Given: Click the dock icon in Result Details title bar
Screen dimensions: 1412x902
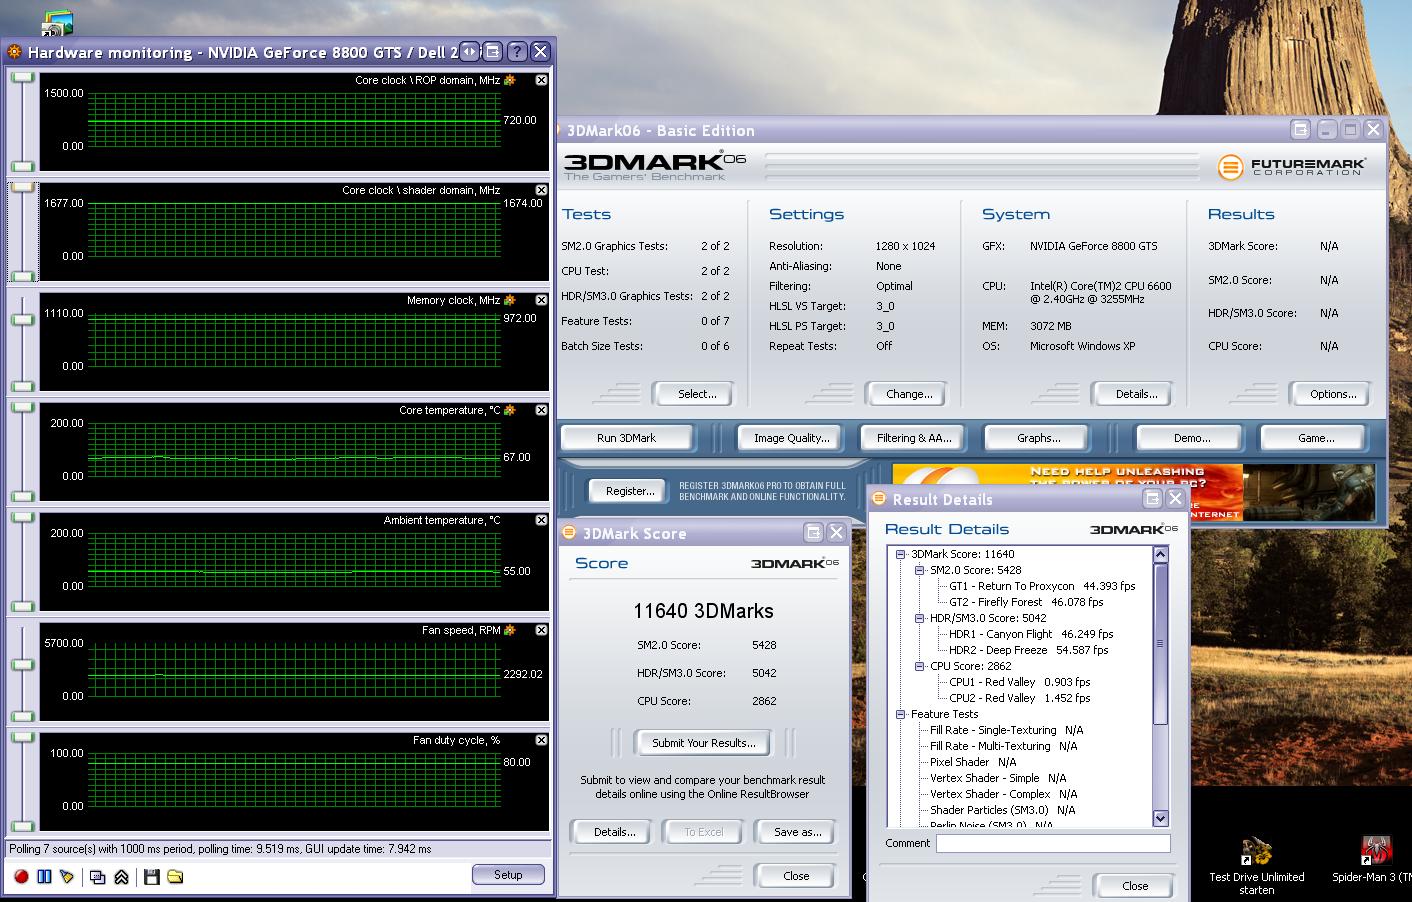Looking at the screenshot, I should (x=1152, y=498).
